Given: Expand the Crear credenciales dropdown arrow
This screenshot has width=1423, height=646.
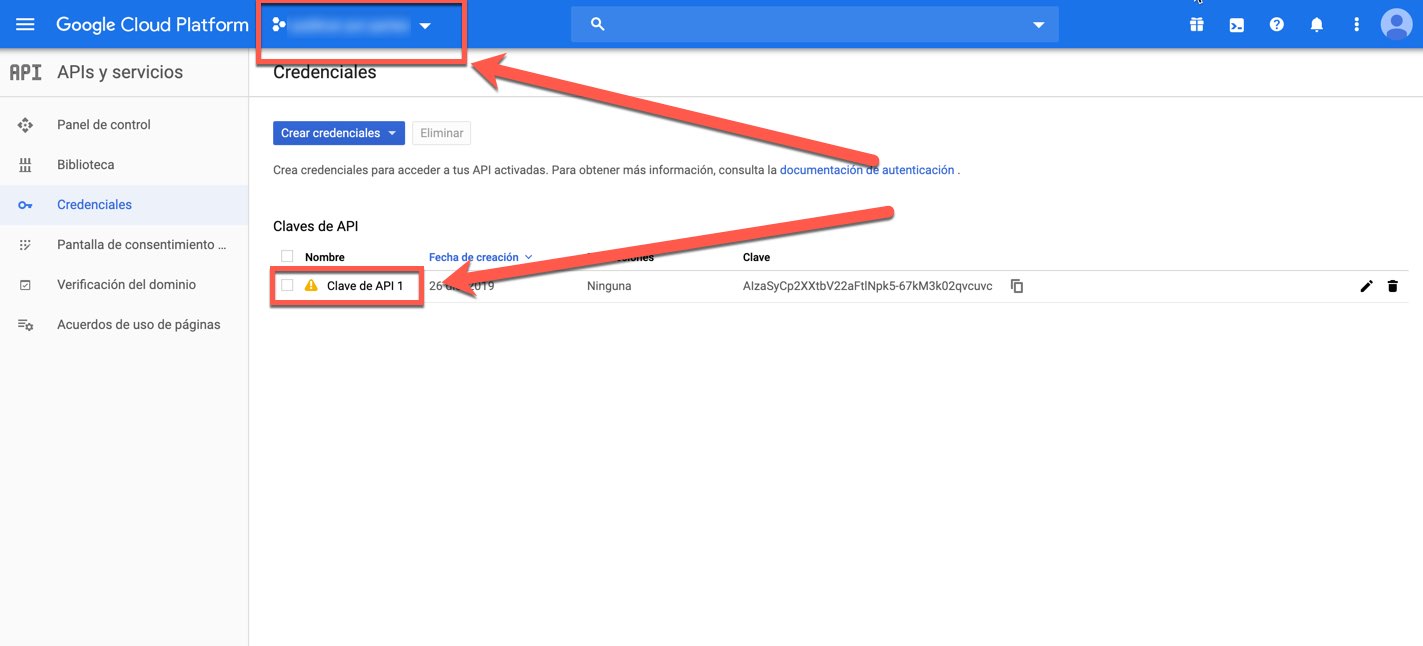Looking at the screenshot, I should (392, 132).
